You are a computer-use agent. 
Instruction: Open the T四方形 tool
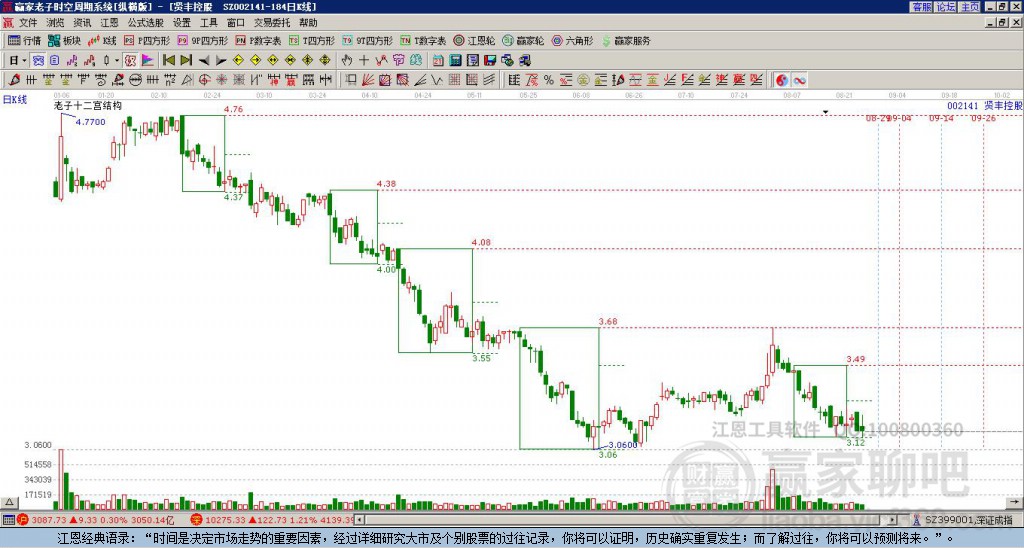point(312,40)
